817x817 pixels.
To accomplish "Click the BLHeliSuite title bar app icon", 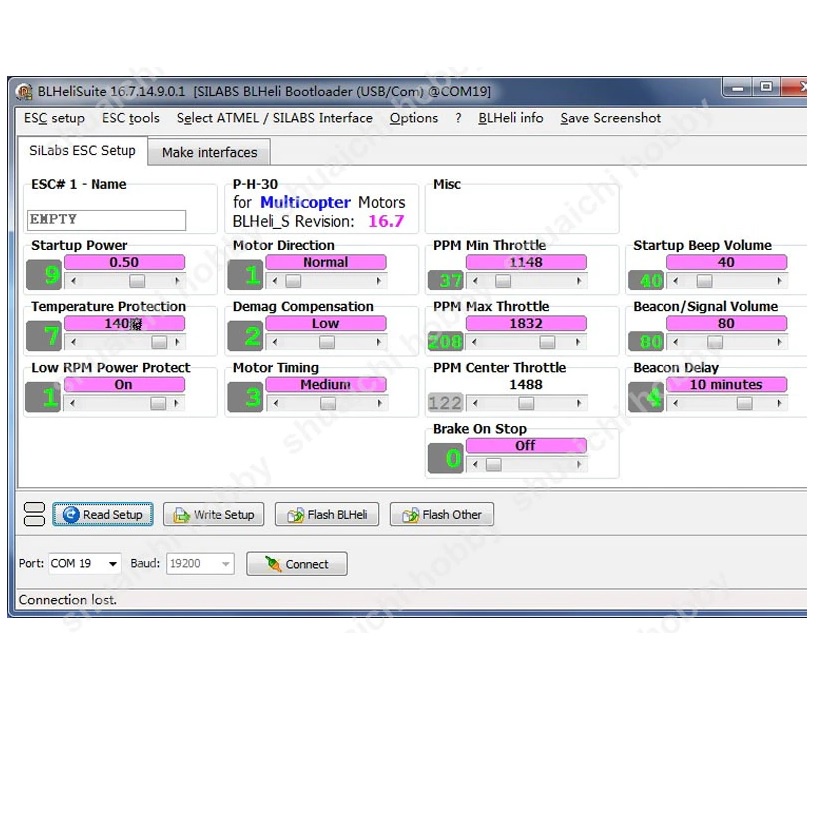I will (24, 92).
